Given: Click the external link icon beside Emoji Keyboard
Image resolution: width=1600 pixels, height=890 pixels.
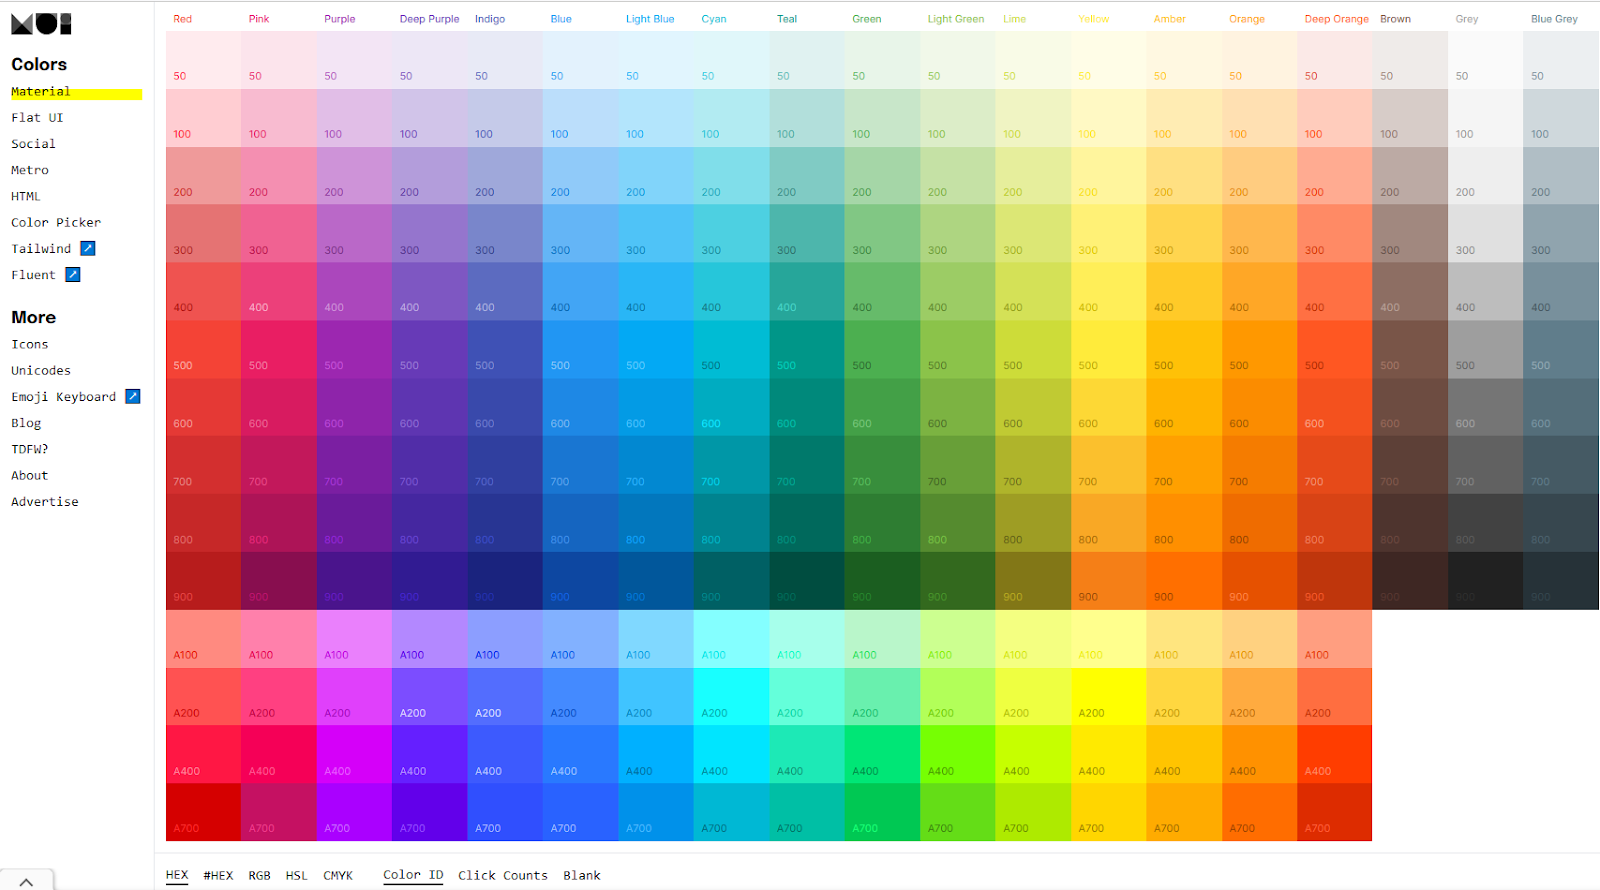Looking at the screenshot, I should coord(132,396).
